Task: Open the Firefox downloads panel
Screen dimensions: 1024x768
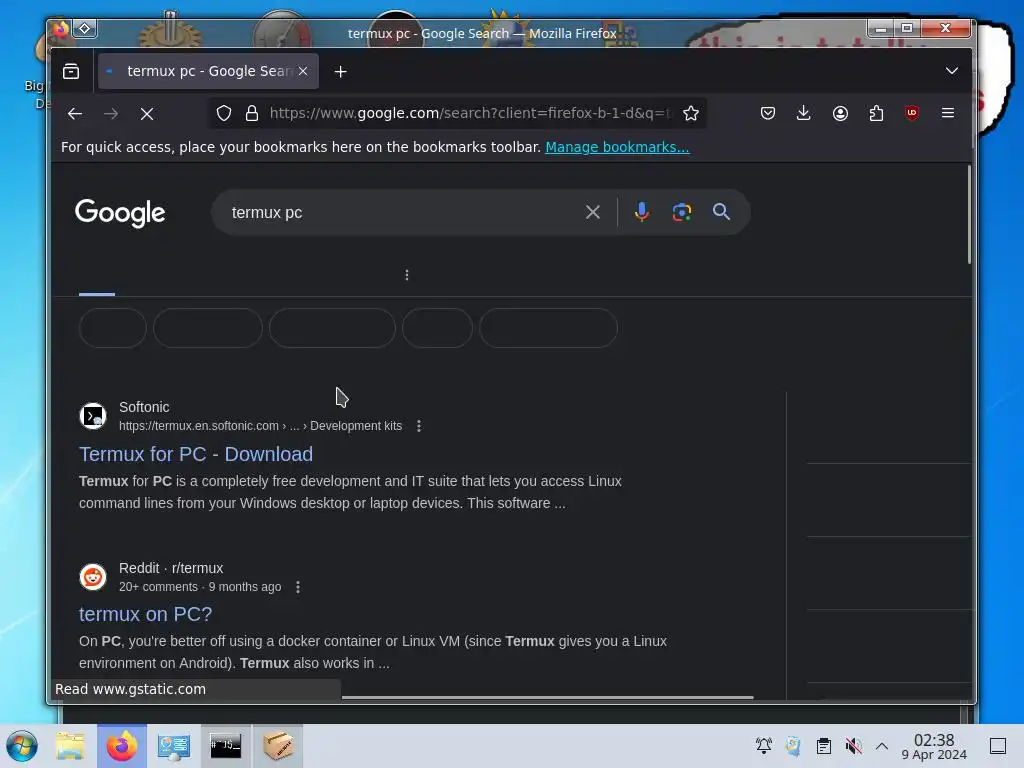Action: [x=804, y=114]
